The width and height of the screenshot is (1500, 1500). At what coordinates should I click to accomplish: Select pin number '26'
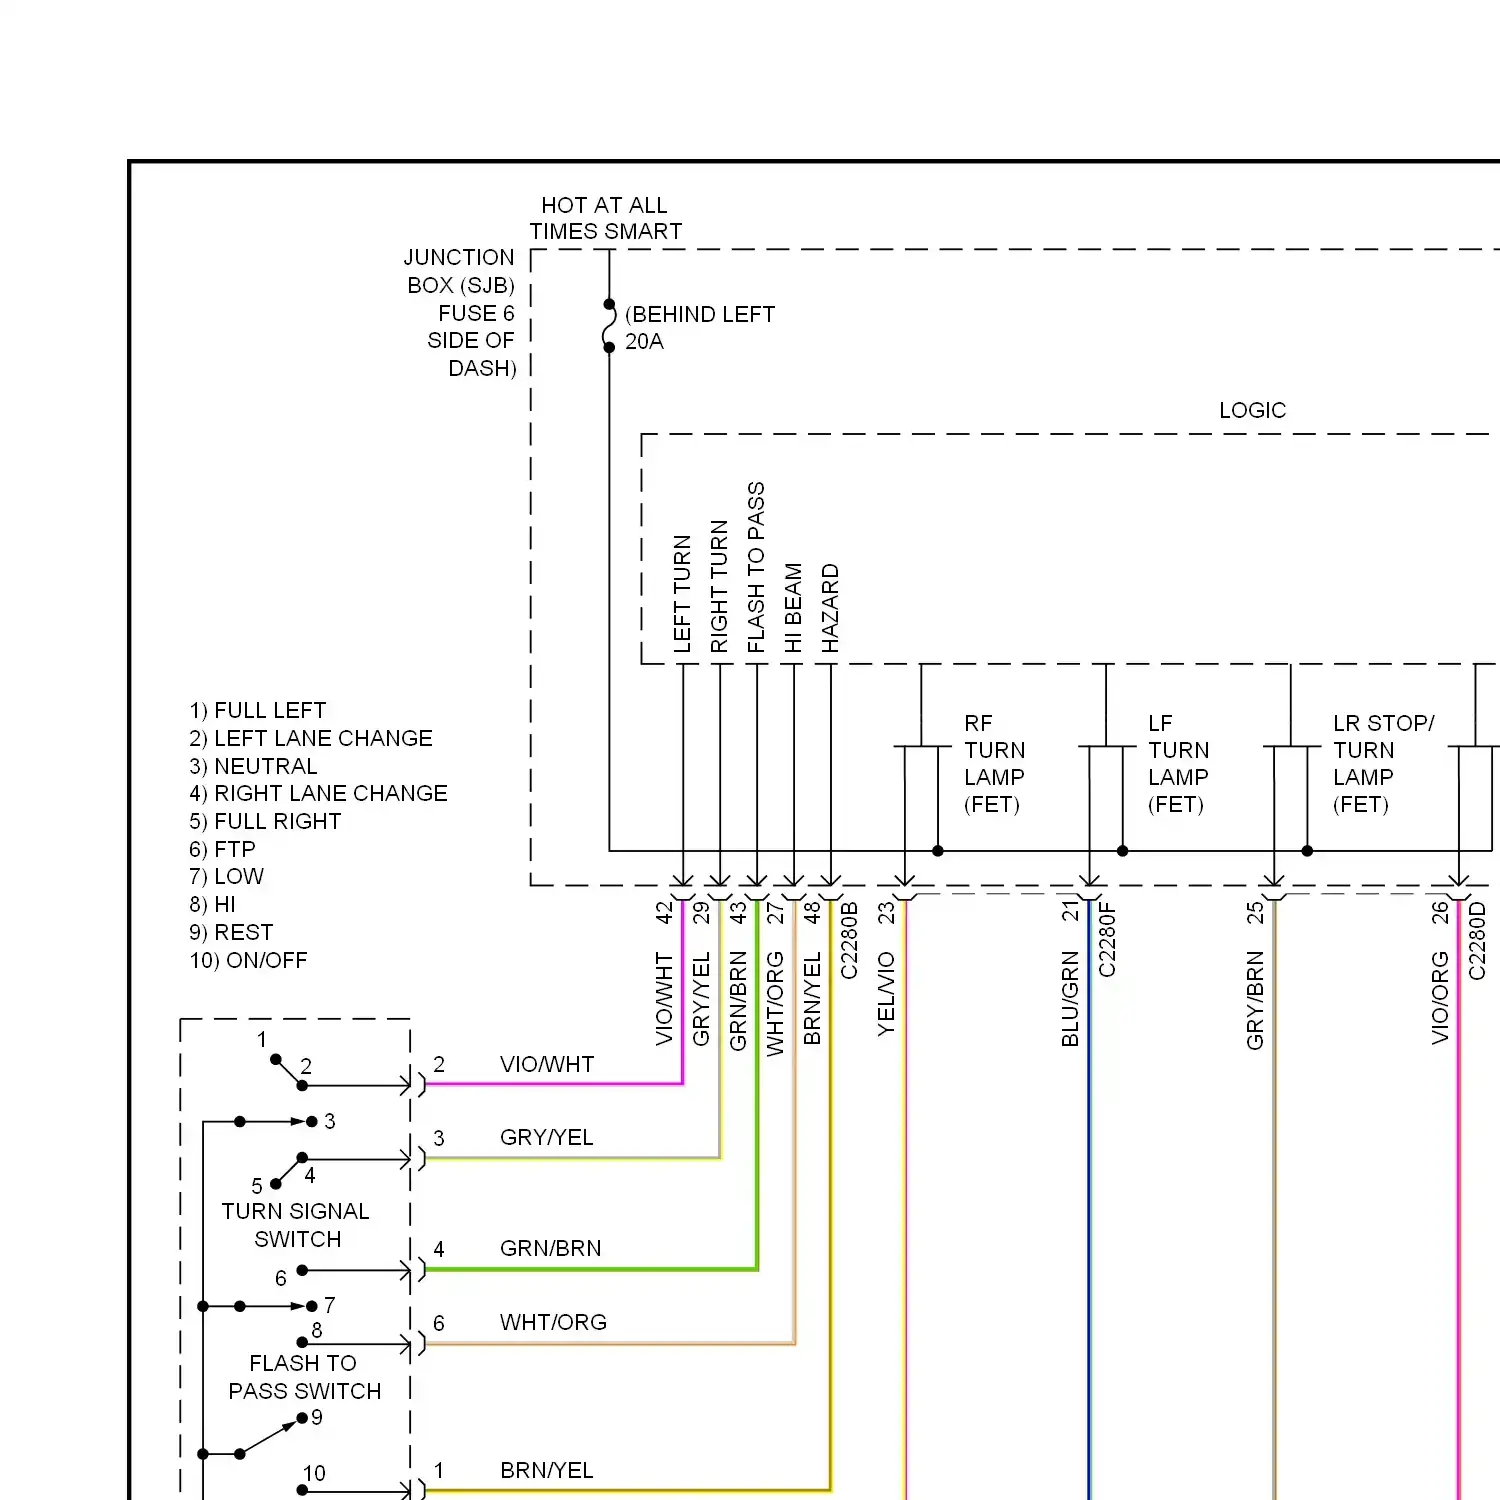(x=1440, y=913)
